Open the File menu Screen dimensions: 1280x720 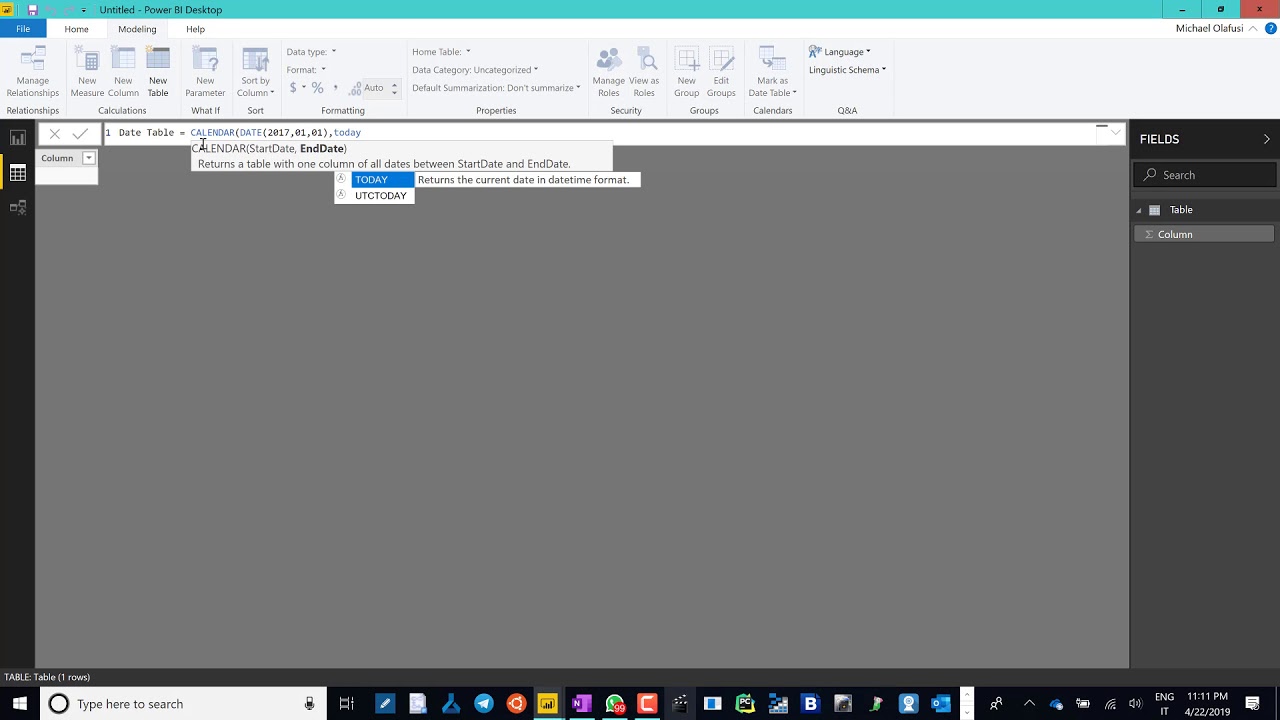[x=23, y=29]
